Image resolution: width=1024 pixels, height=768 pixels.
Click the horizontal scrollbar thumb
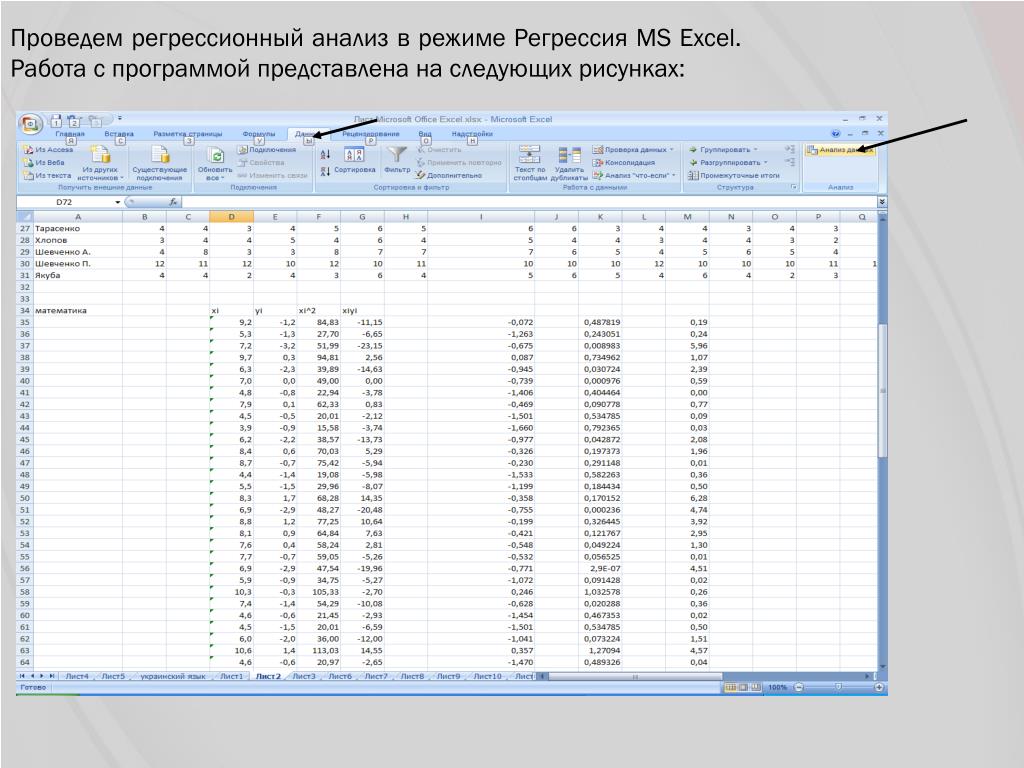(x=634, y=677)
